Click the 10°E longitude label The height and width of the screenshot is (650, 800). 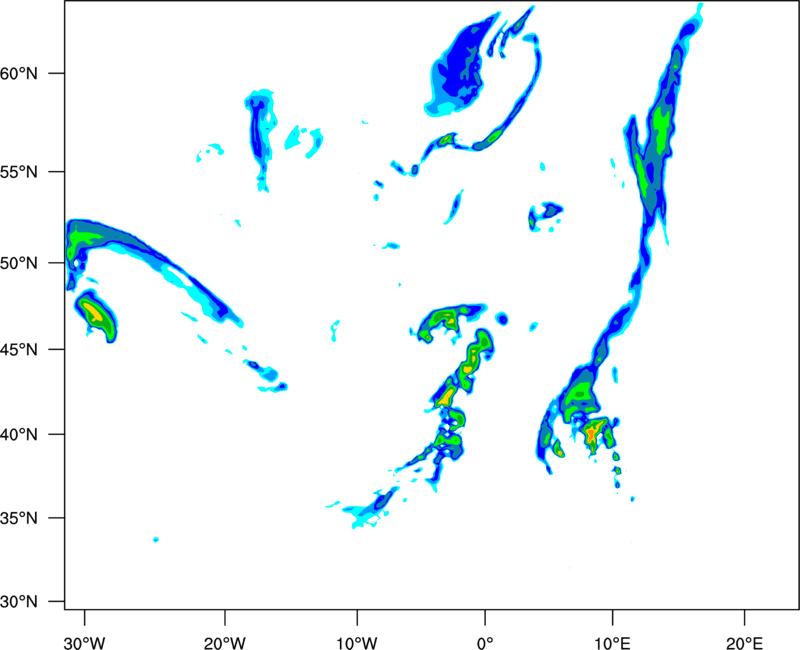(612, 643)
